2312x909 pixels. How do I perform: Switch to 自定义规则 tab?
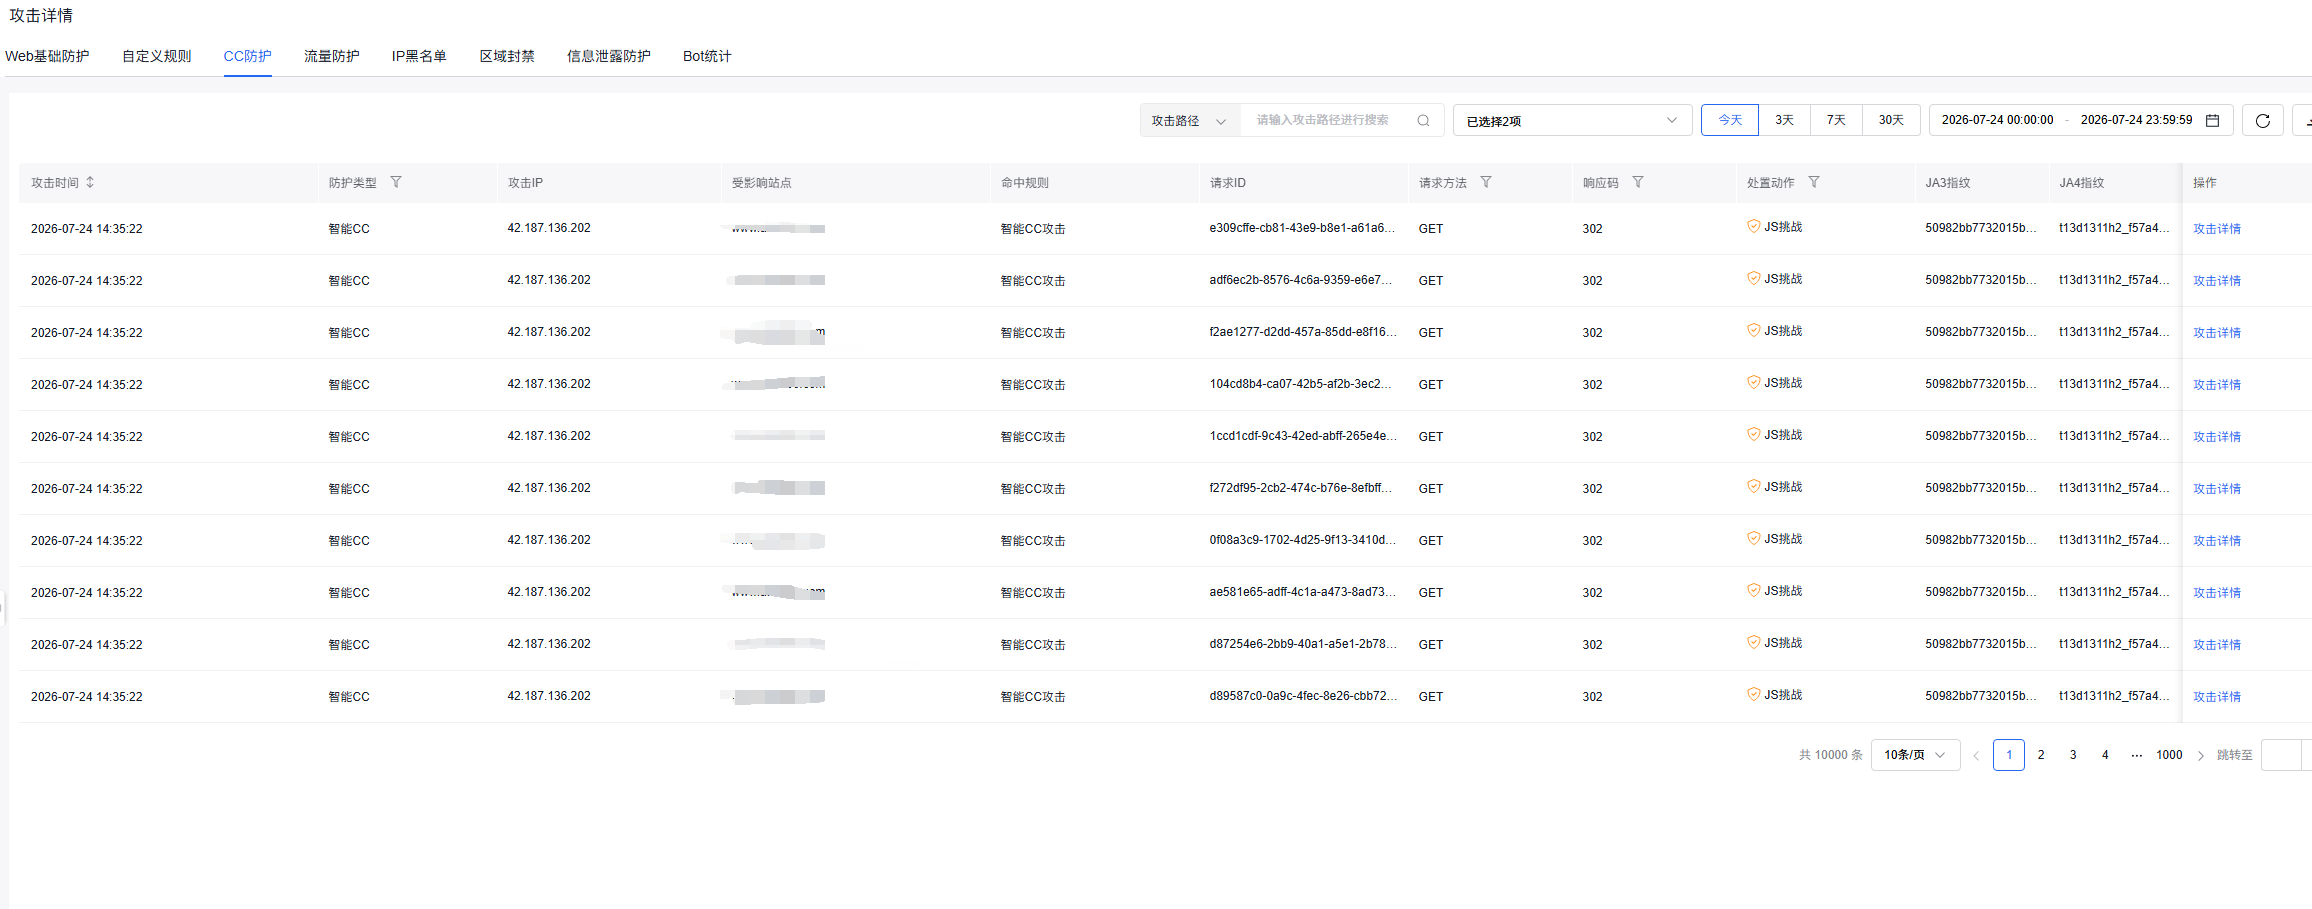click(156, 56)
